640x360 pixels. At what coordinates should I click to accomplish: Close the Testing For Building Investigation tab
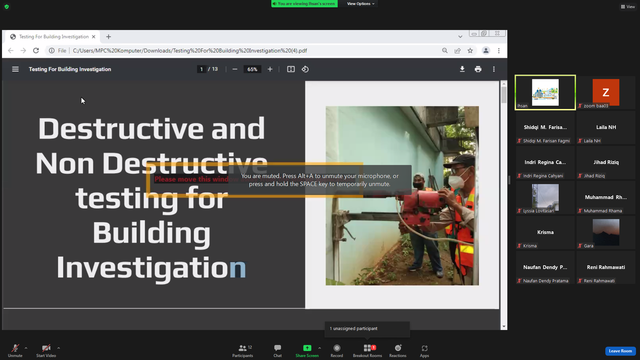point(93,37)
